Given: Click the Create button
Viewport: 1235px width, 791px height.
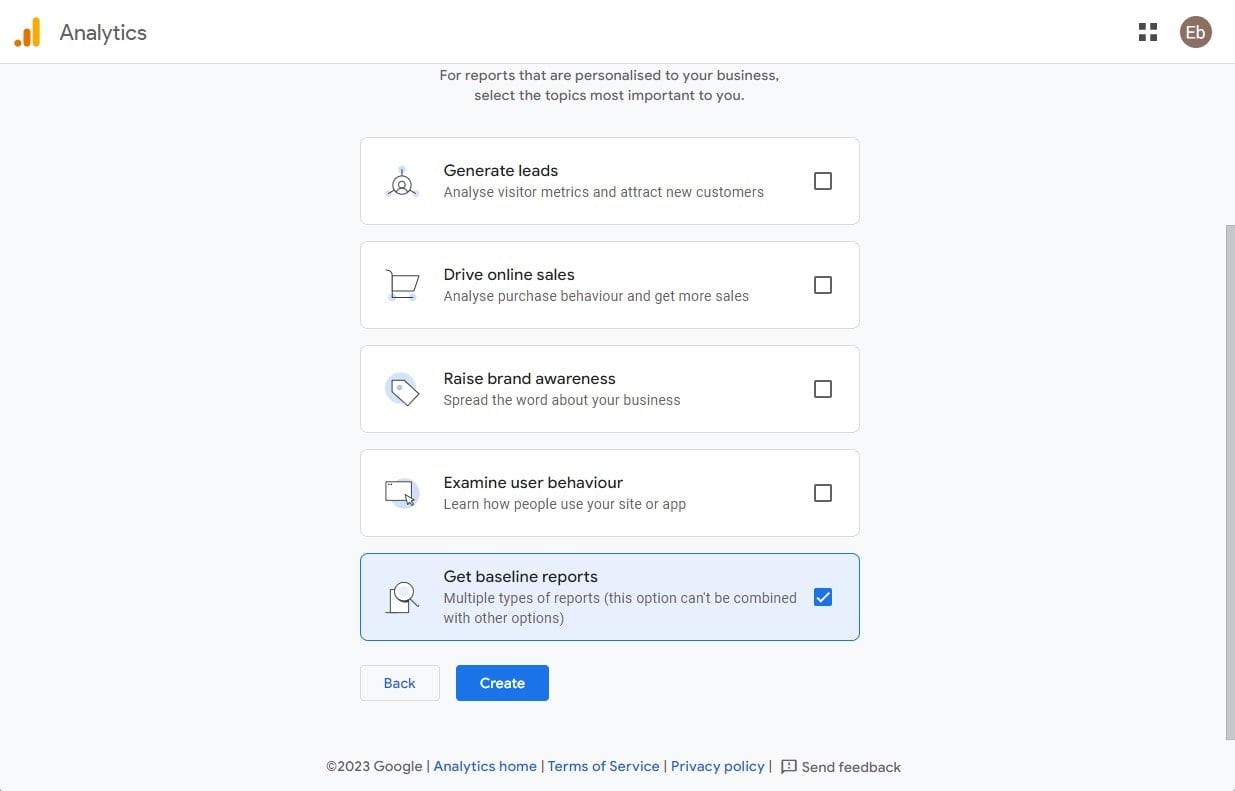Looking at the screenshot, I should (x=502, y=683).
